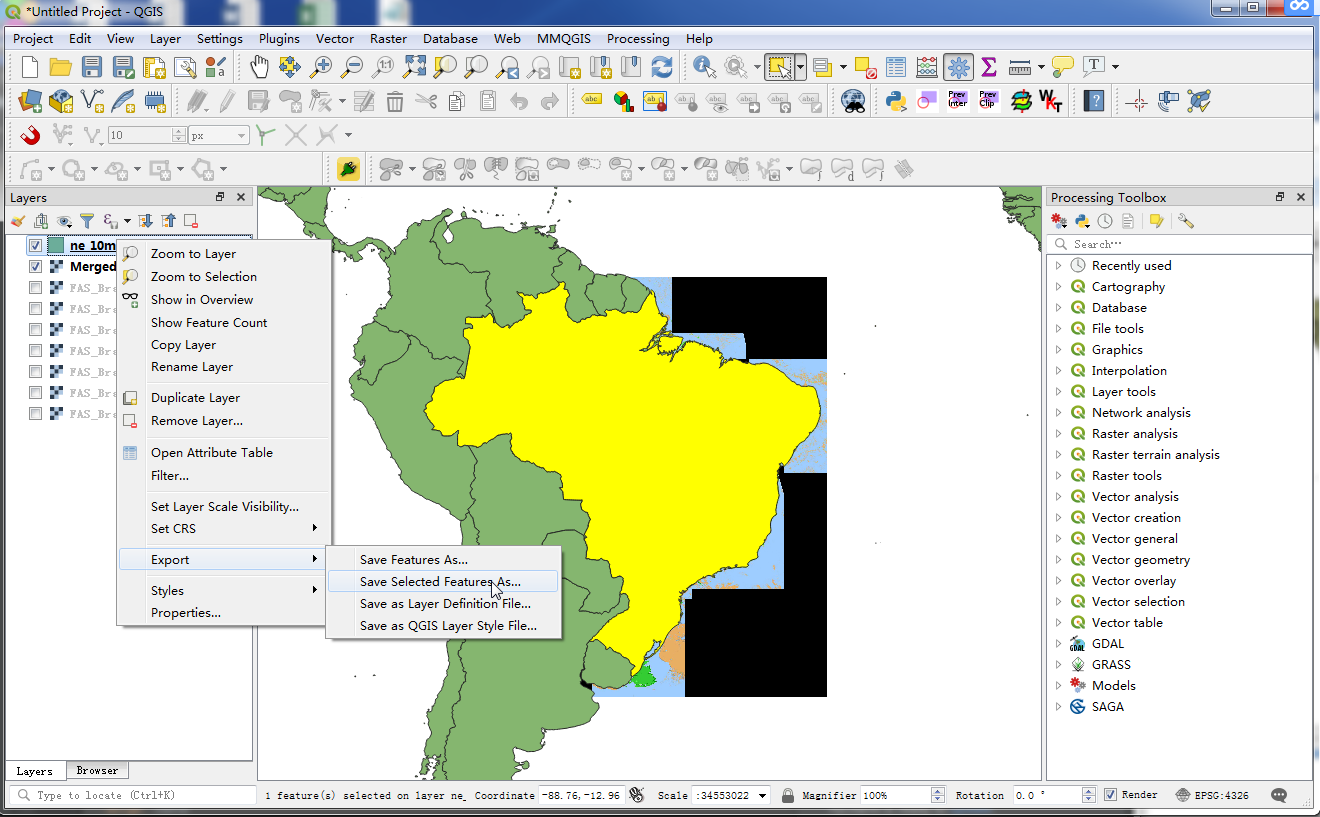The image size is (1320, 817).
Task: Click the Zoom In magnifier tool
Action: 320,67
